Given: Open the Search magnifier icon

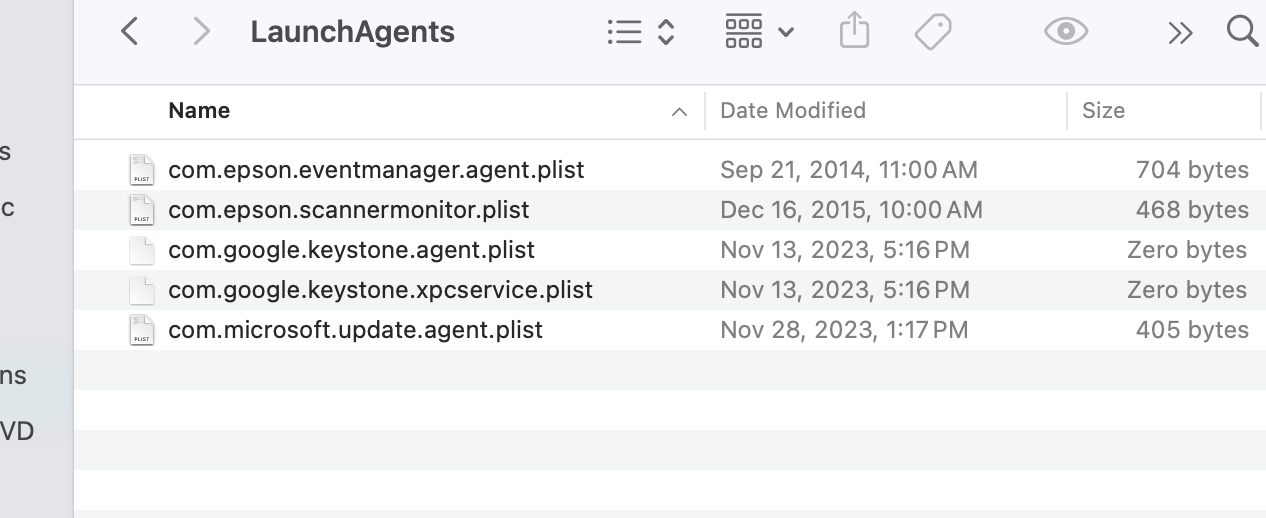Looking at the screenshot, I should (1242, 32).
